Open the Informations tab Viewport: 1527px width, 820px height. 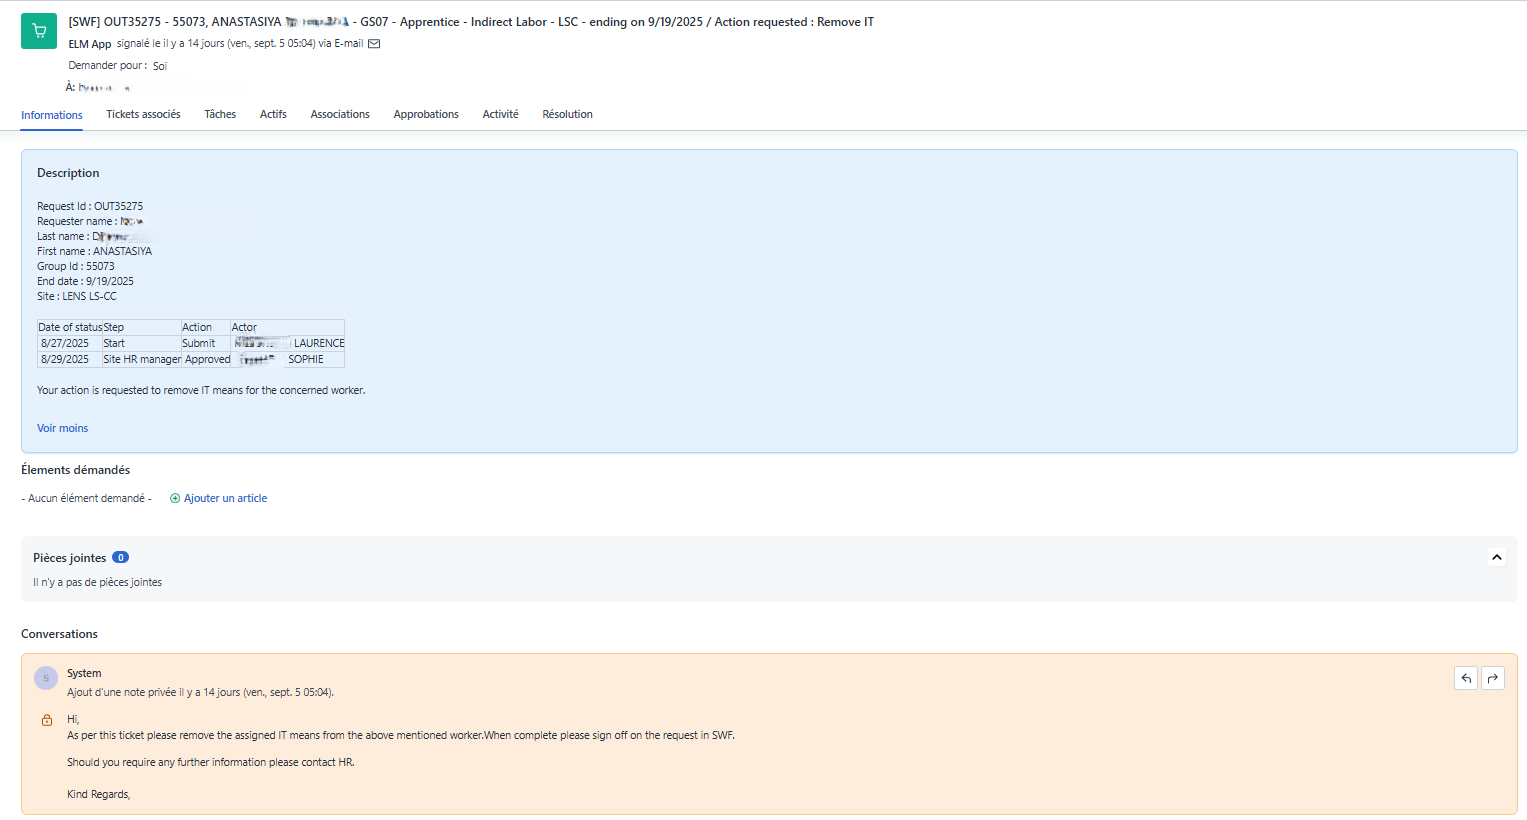coord(52,115)
